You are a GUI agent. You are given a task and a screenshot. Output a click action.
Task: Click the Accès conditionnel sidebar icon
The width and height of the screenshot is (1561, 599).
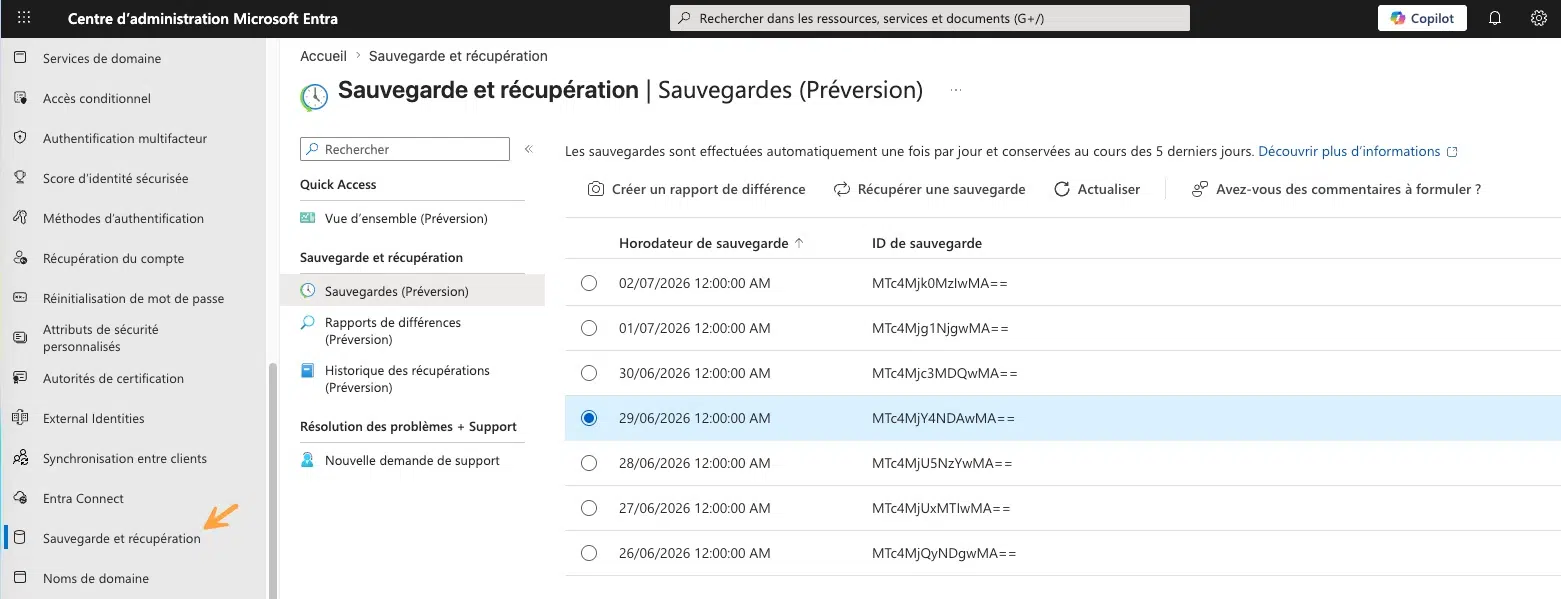click(20, 98)
